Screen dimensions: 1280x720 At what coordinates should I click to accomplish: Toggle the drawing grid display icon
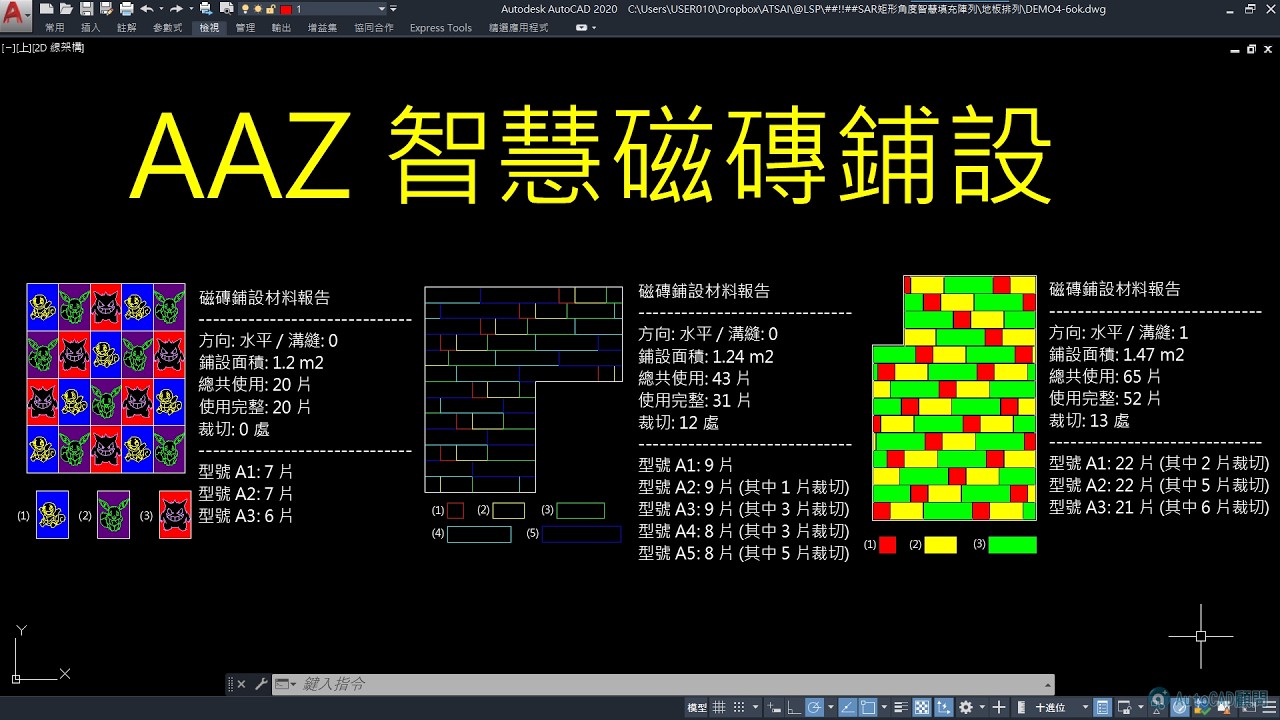719,707
